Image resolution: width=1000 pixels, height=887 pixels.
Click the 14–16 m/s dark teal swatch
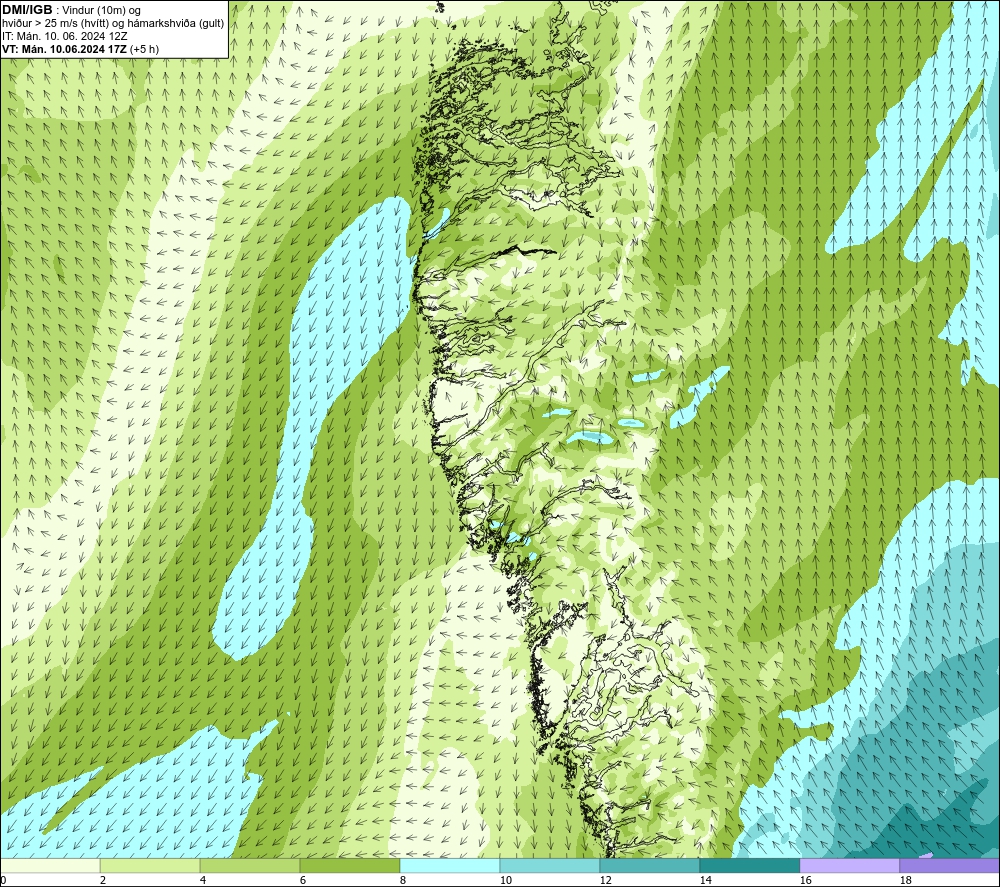click(749, 865)
